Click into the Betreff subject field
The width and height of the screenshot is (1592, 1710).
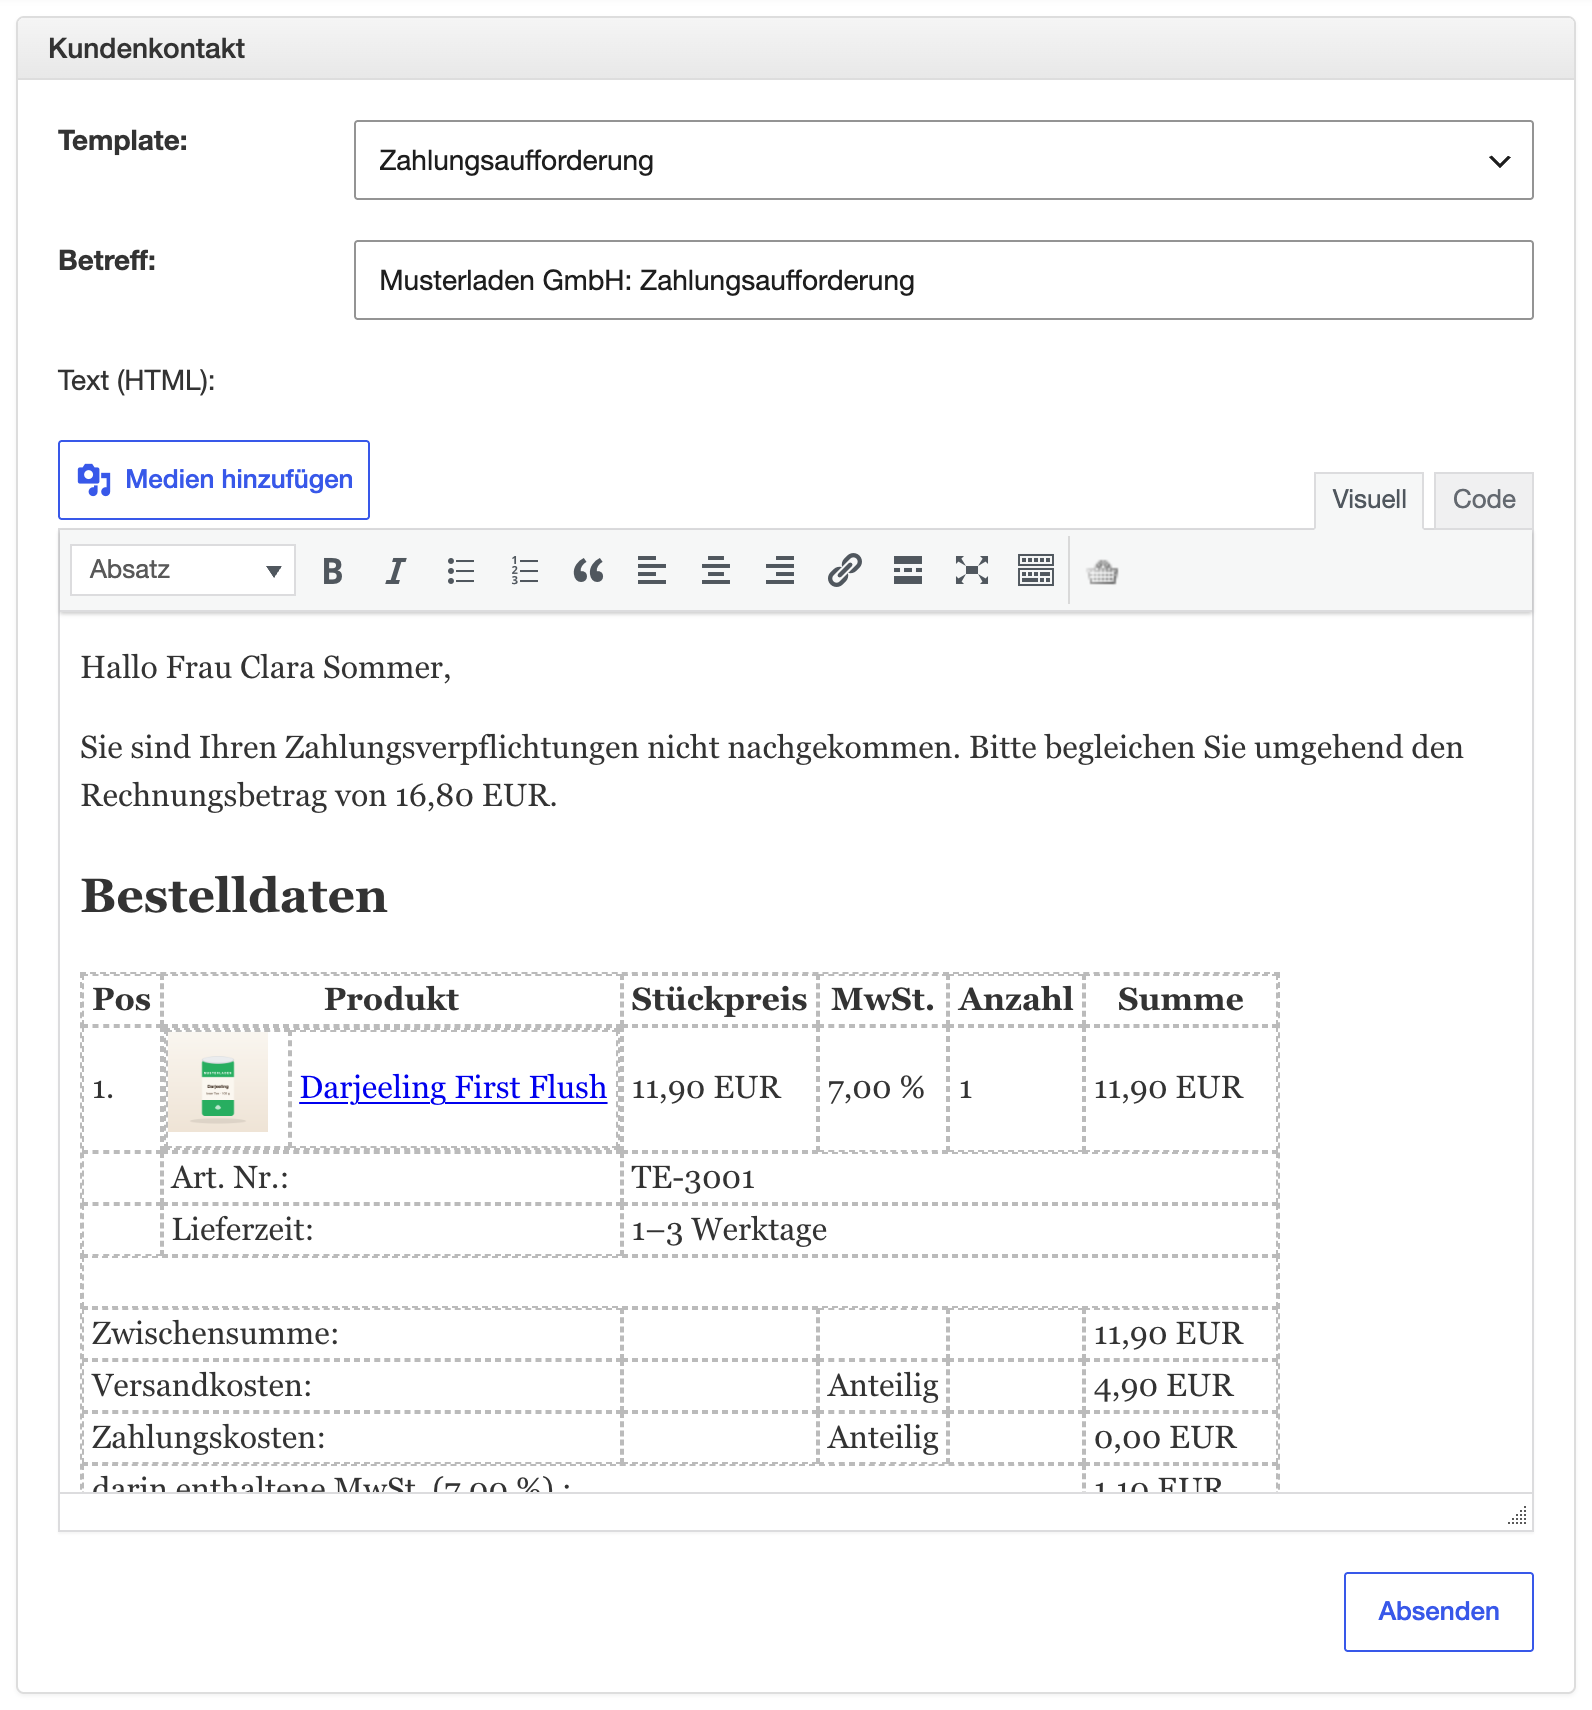(944, 280)
